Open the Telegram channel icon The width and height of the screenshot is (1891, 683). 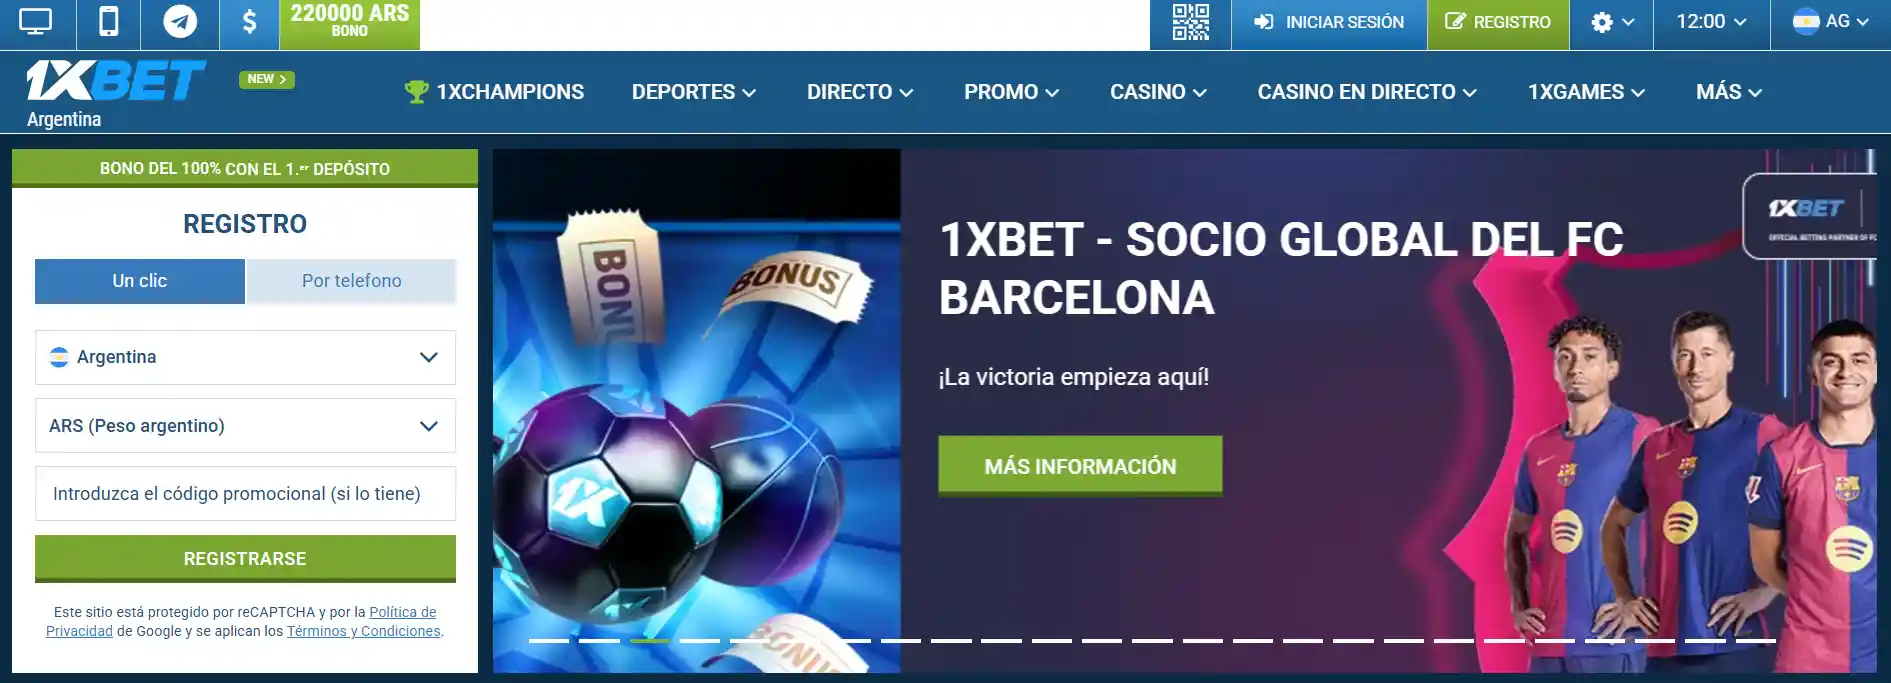[180, 22]
